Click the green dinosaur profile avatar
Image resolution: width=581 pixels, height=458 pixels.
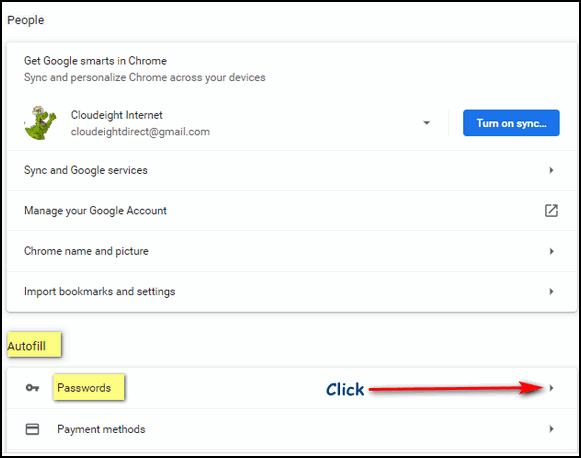click(x=40, y=123)
